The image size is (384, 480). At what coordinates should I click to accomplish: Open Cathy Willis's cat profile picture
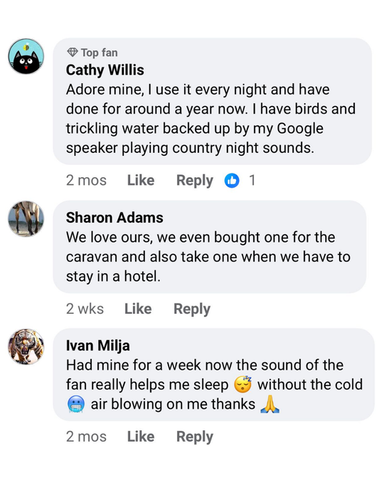click(x=26, y=56)
